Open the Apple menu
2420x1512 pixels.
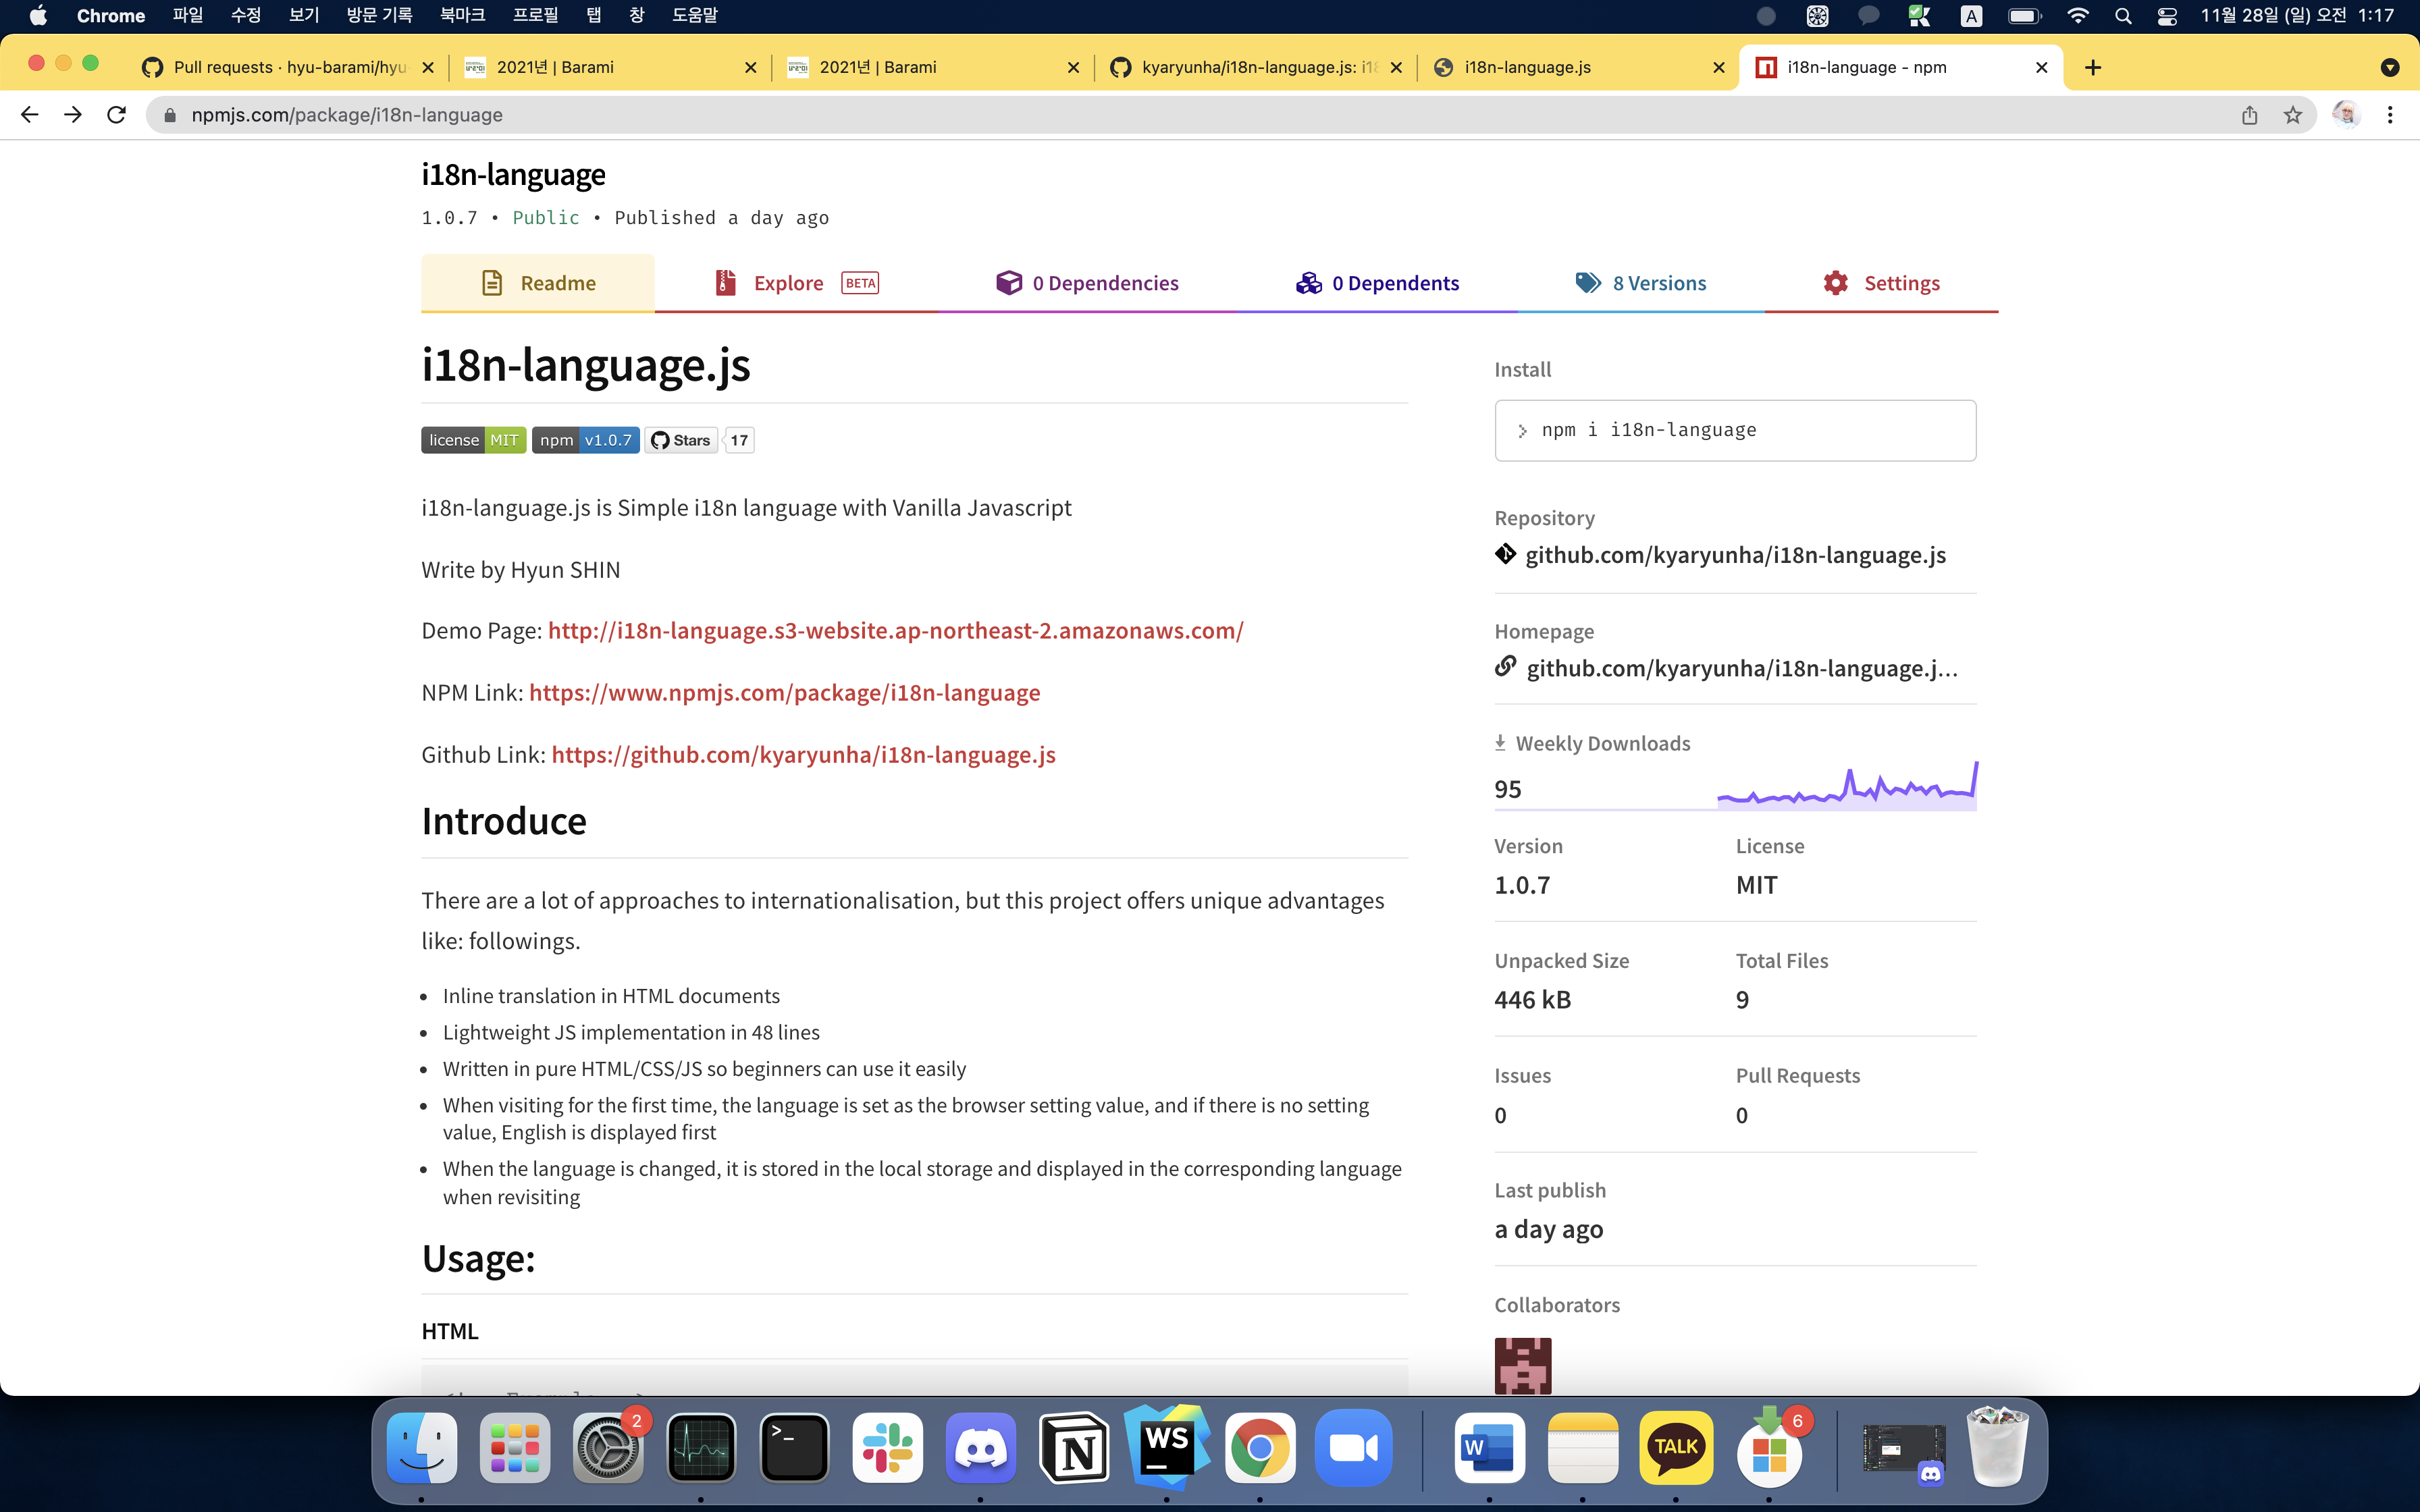click(38, 15)
